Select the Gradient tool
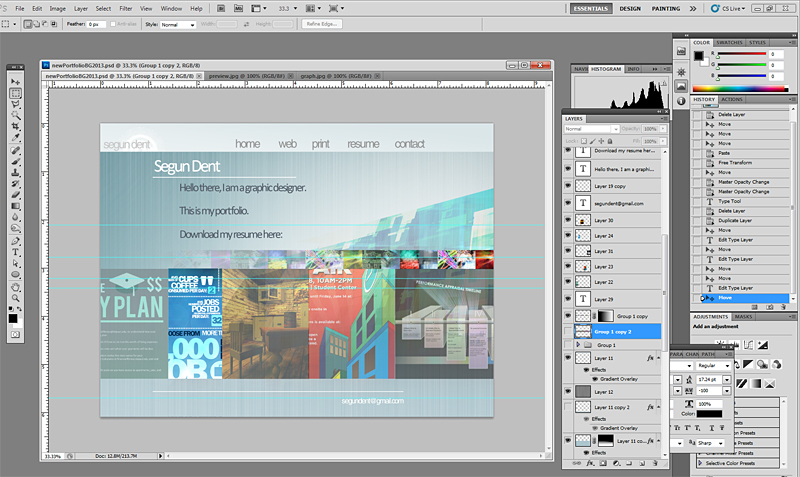This screenshot has height=477, width=800. 15,206
